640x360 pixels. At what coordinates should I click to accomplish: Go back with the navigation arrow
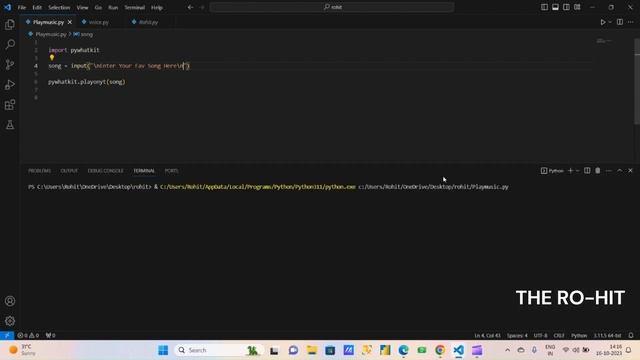[x=190, y=7]
